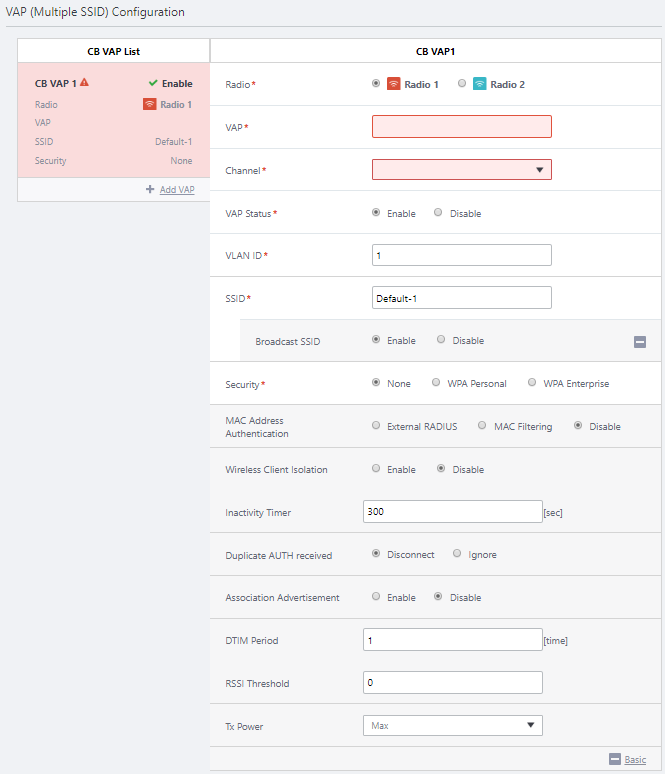Click Radio 1 icon in CB VAP list
Viewport: 665px width, 774px height.
click(150, 104)
